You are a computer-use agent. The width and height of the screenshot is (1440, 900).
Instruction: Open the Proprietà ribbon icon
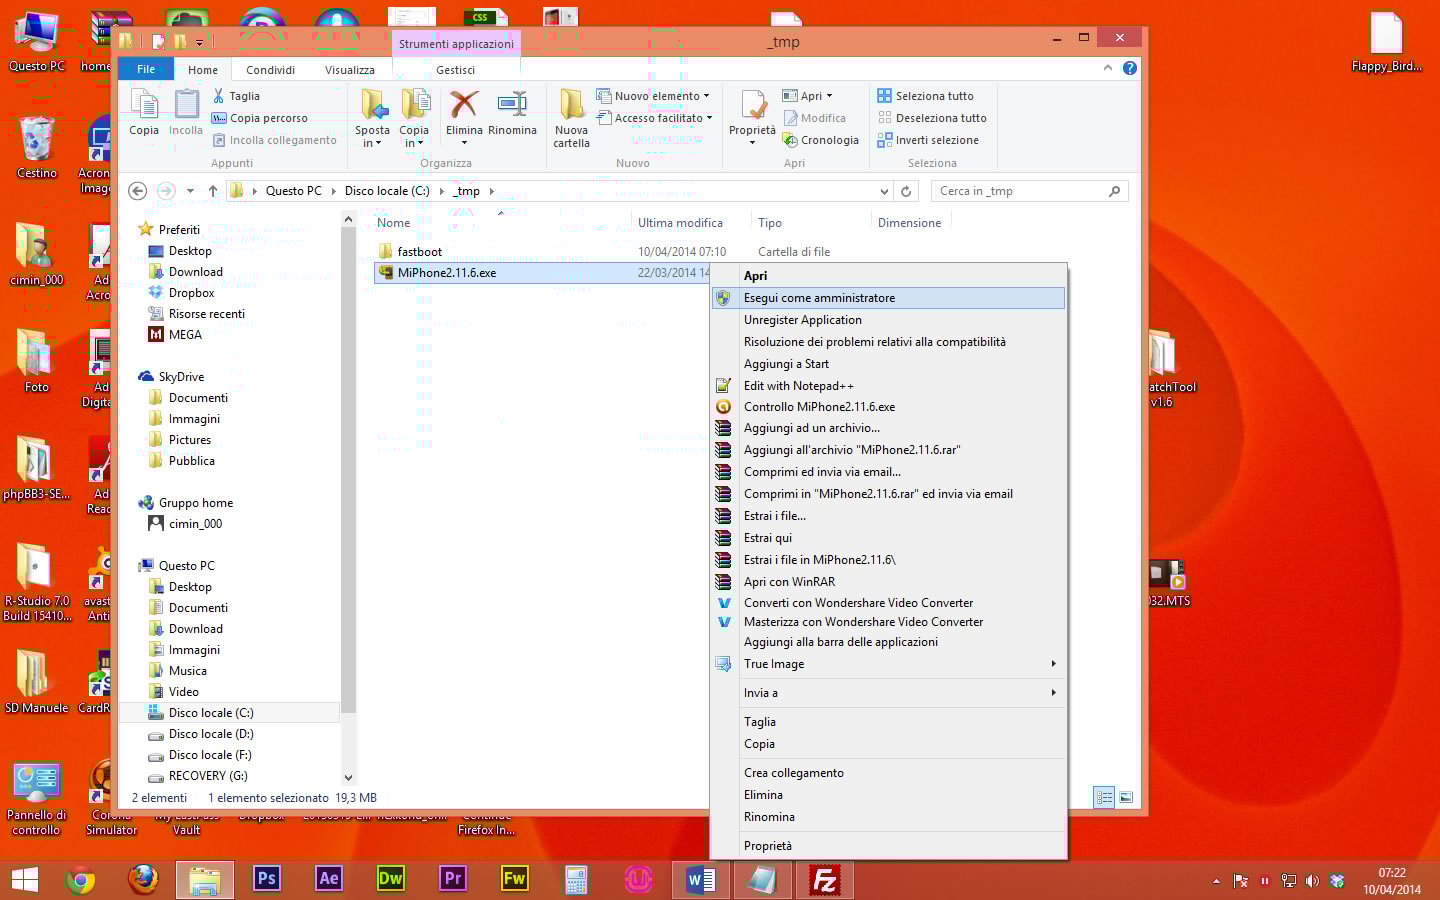pos(752,112)
